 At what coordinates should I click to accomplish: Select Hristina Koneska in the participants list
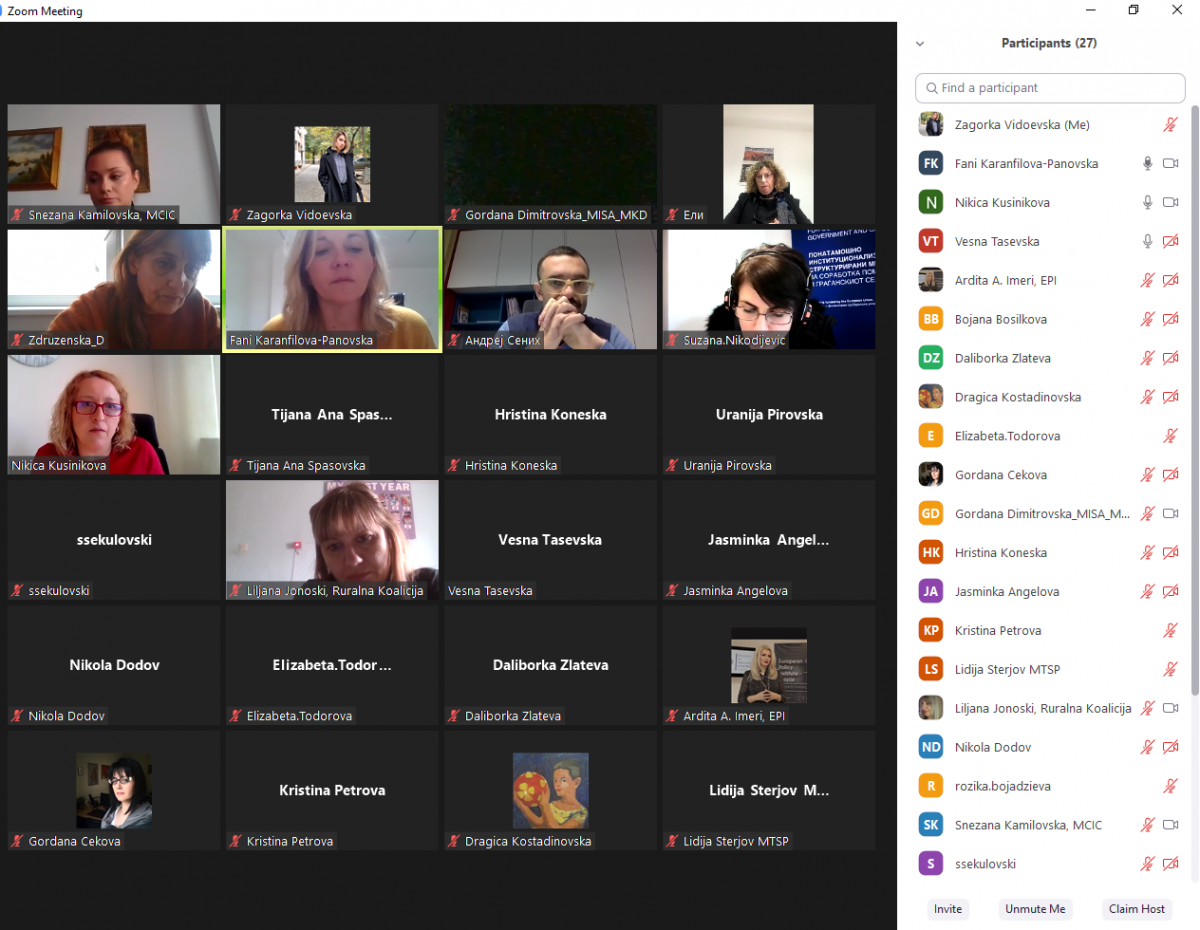1000,553
